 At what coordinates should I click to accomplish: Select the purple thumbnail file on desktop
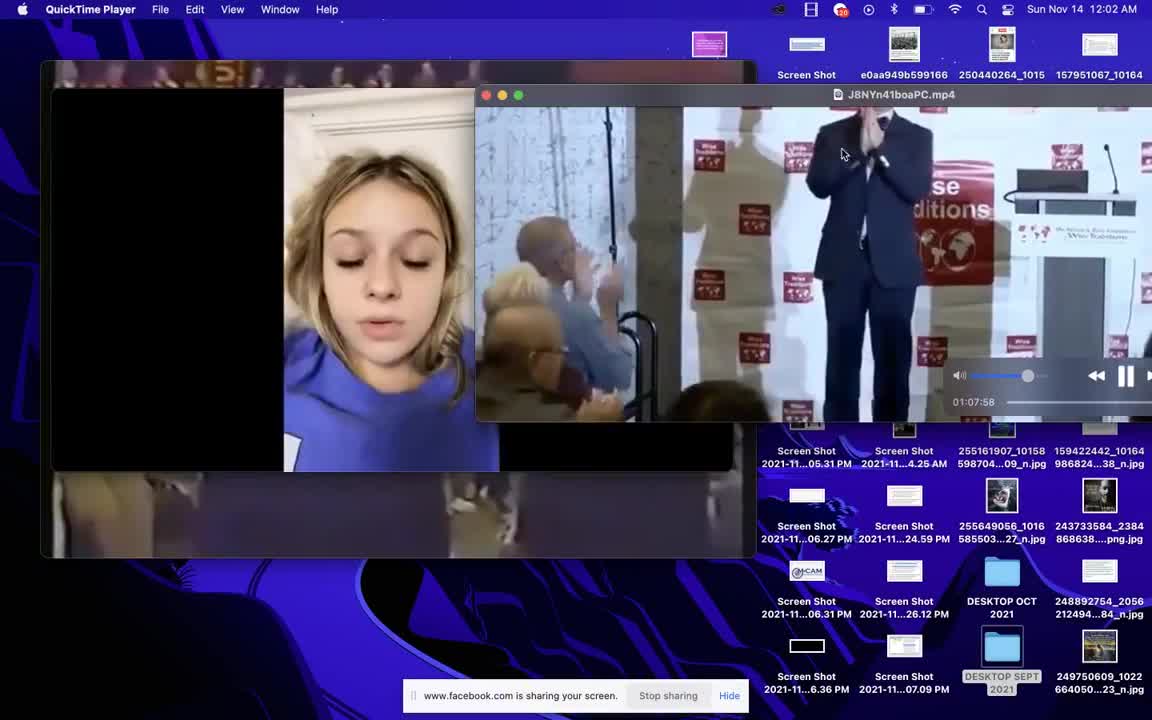click(709, 45)
